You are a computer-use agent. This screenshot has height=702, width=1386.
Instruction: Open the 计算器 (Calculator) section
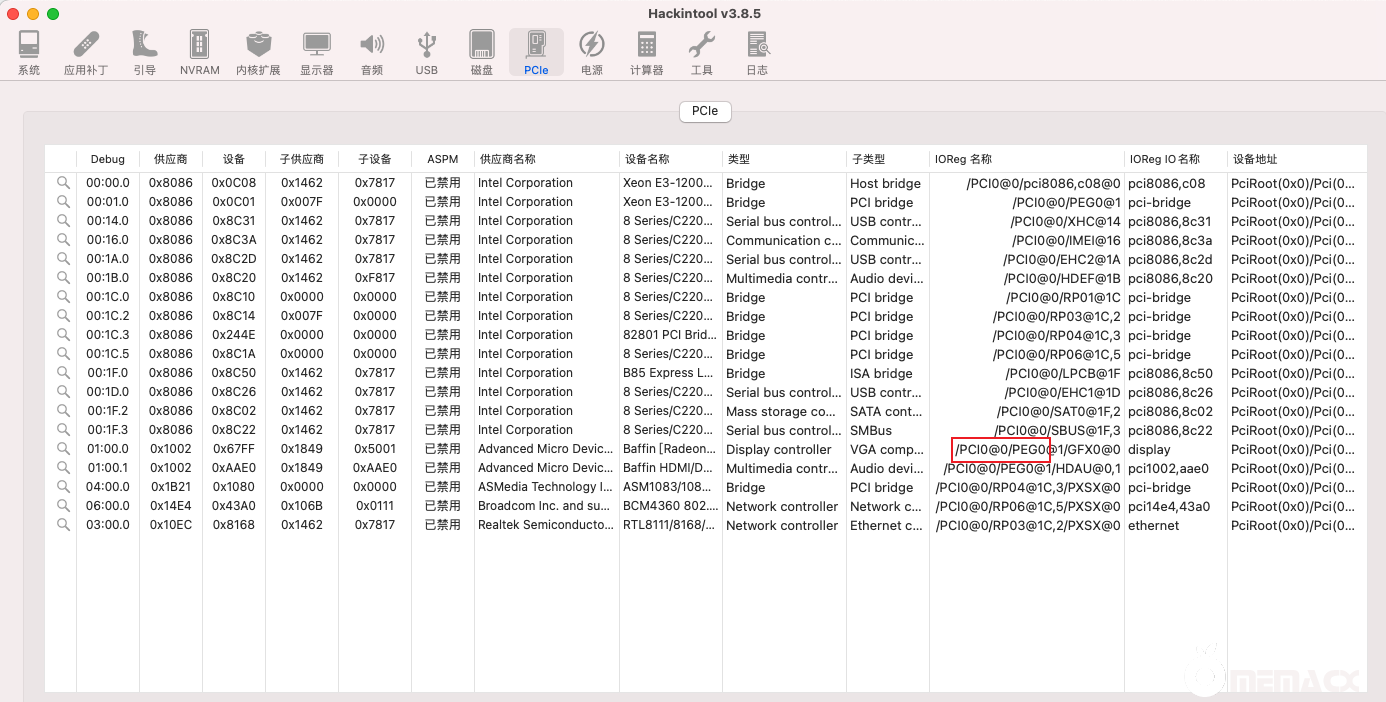[647, 52]
